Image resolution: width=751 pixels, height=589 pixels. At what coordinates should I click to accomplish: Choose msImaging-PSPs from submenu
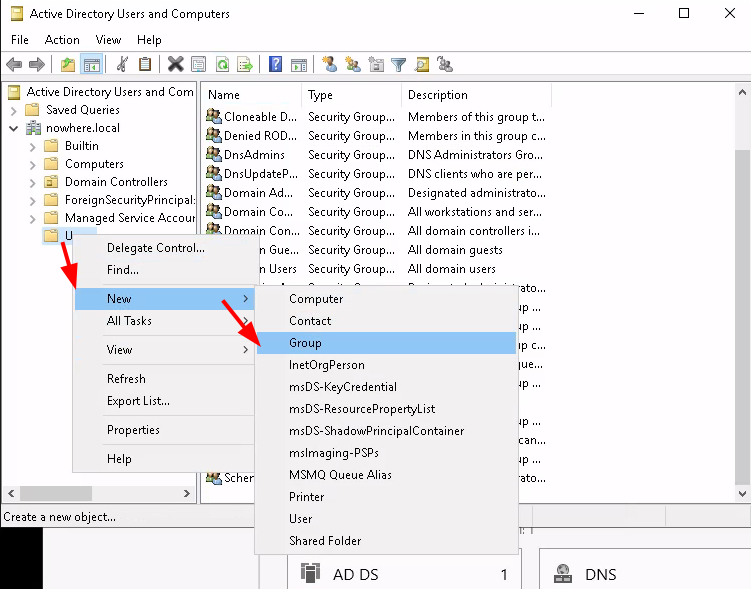click(x=387, y=453)
